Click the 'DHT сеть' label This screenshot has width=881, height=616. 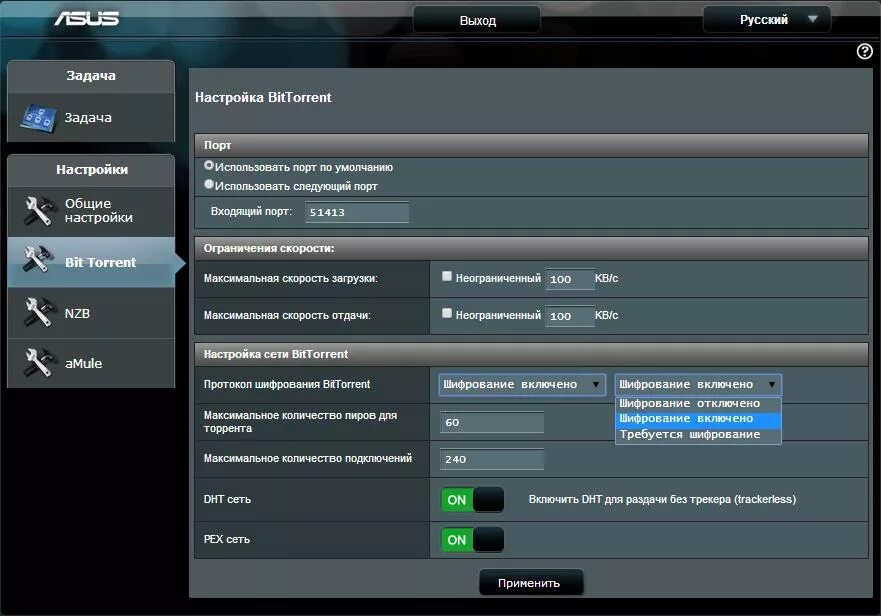pos(227,499)
